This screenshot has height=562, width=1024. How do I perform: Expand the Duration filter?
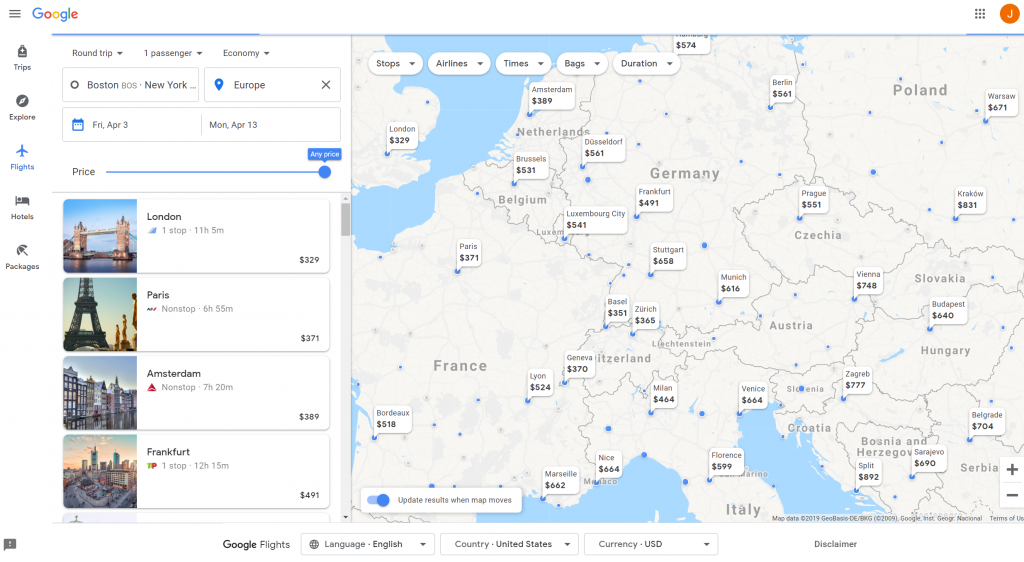pos(646,63)
